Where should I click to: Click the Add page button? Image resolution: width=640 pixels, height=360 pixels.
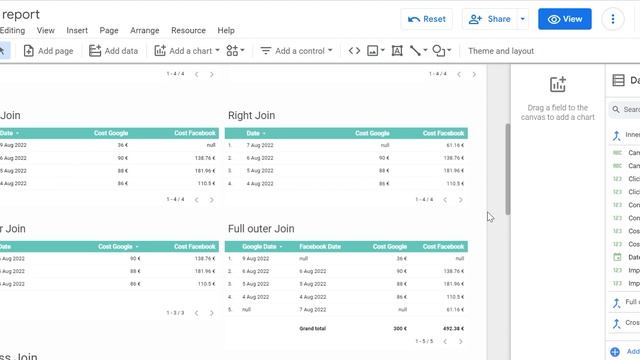[48, 51]
